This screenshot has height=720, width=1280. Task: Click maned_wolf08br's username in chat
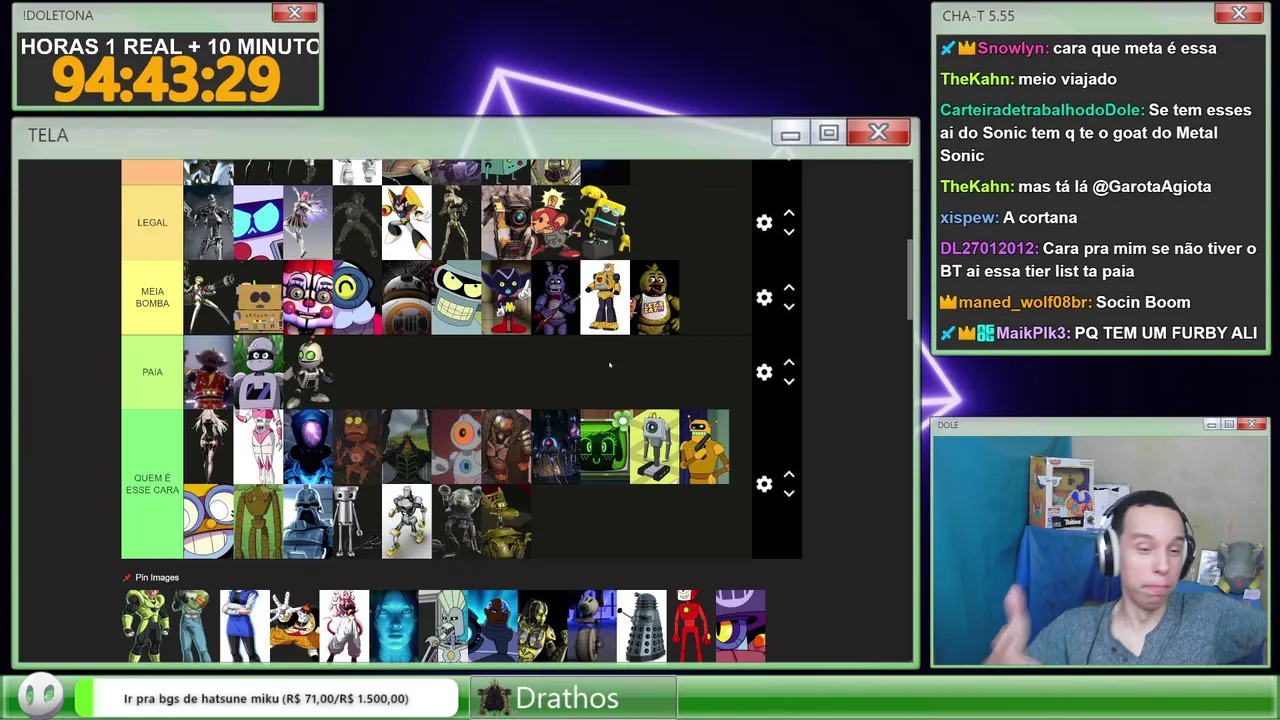click(x=1026, y=302)
